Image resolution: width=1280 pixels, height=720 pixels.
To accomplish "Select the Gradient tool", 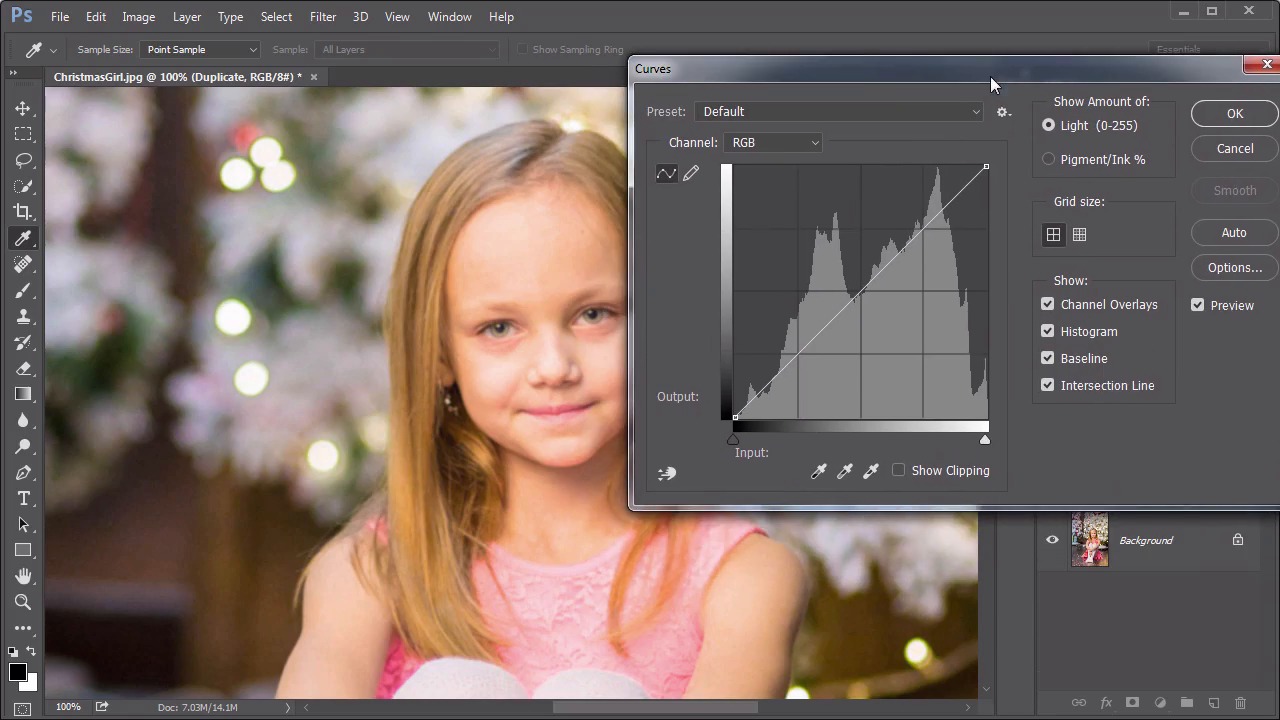I will [23, 394].
